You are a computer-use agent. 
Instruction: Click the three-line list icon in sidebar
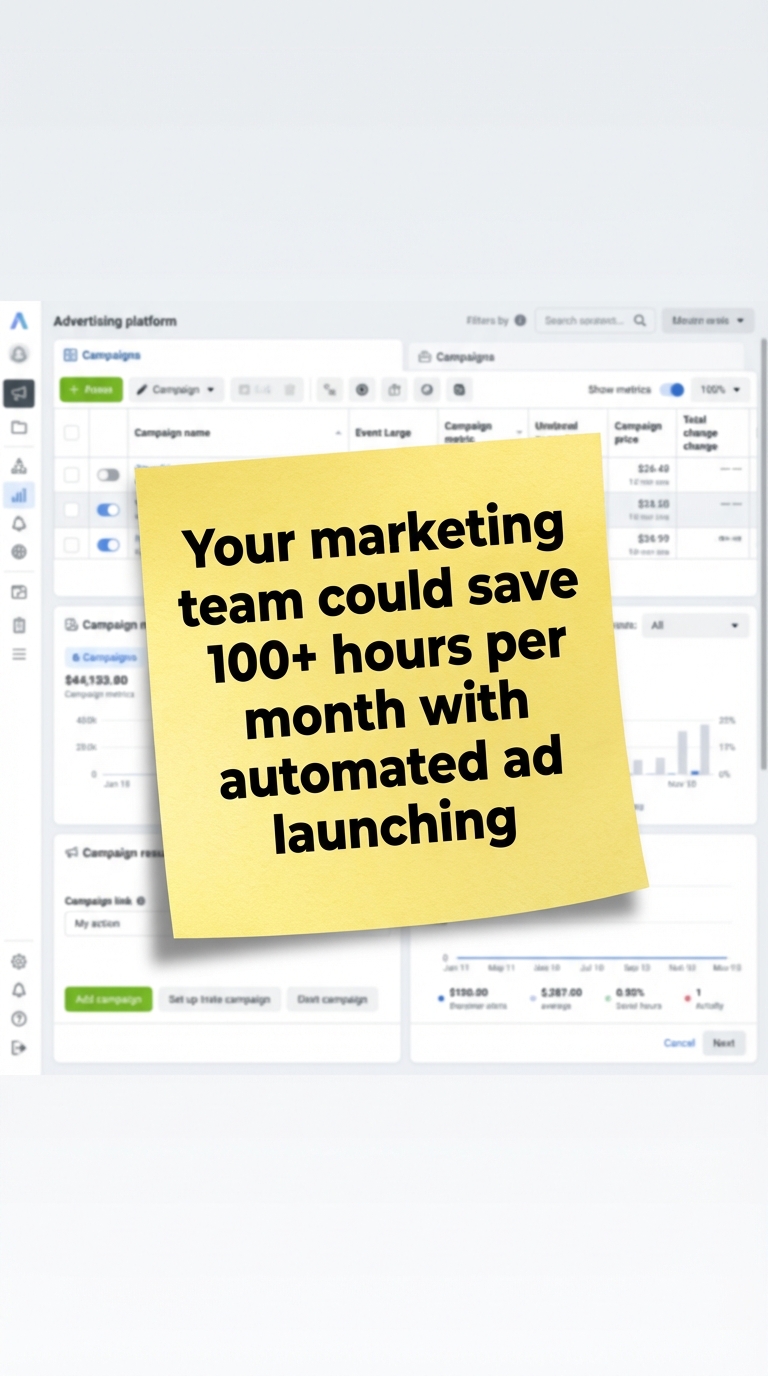(19, 654)
